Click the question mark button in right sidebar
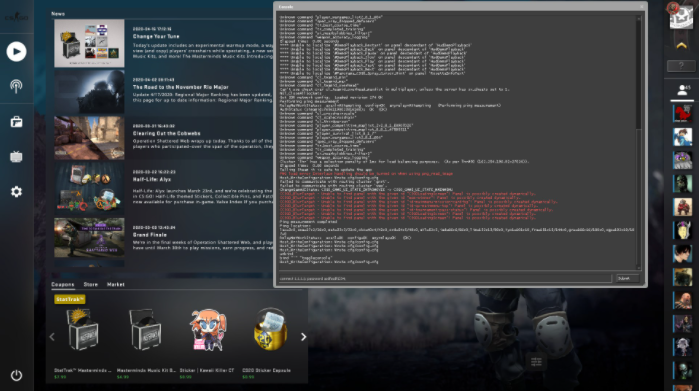Screen dimensions: 699x391 click(x=681, y=66)
